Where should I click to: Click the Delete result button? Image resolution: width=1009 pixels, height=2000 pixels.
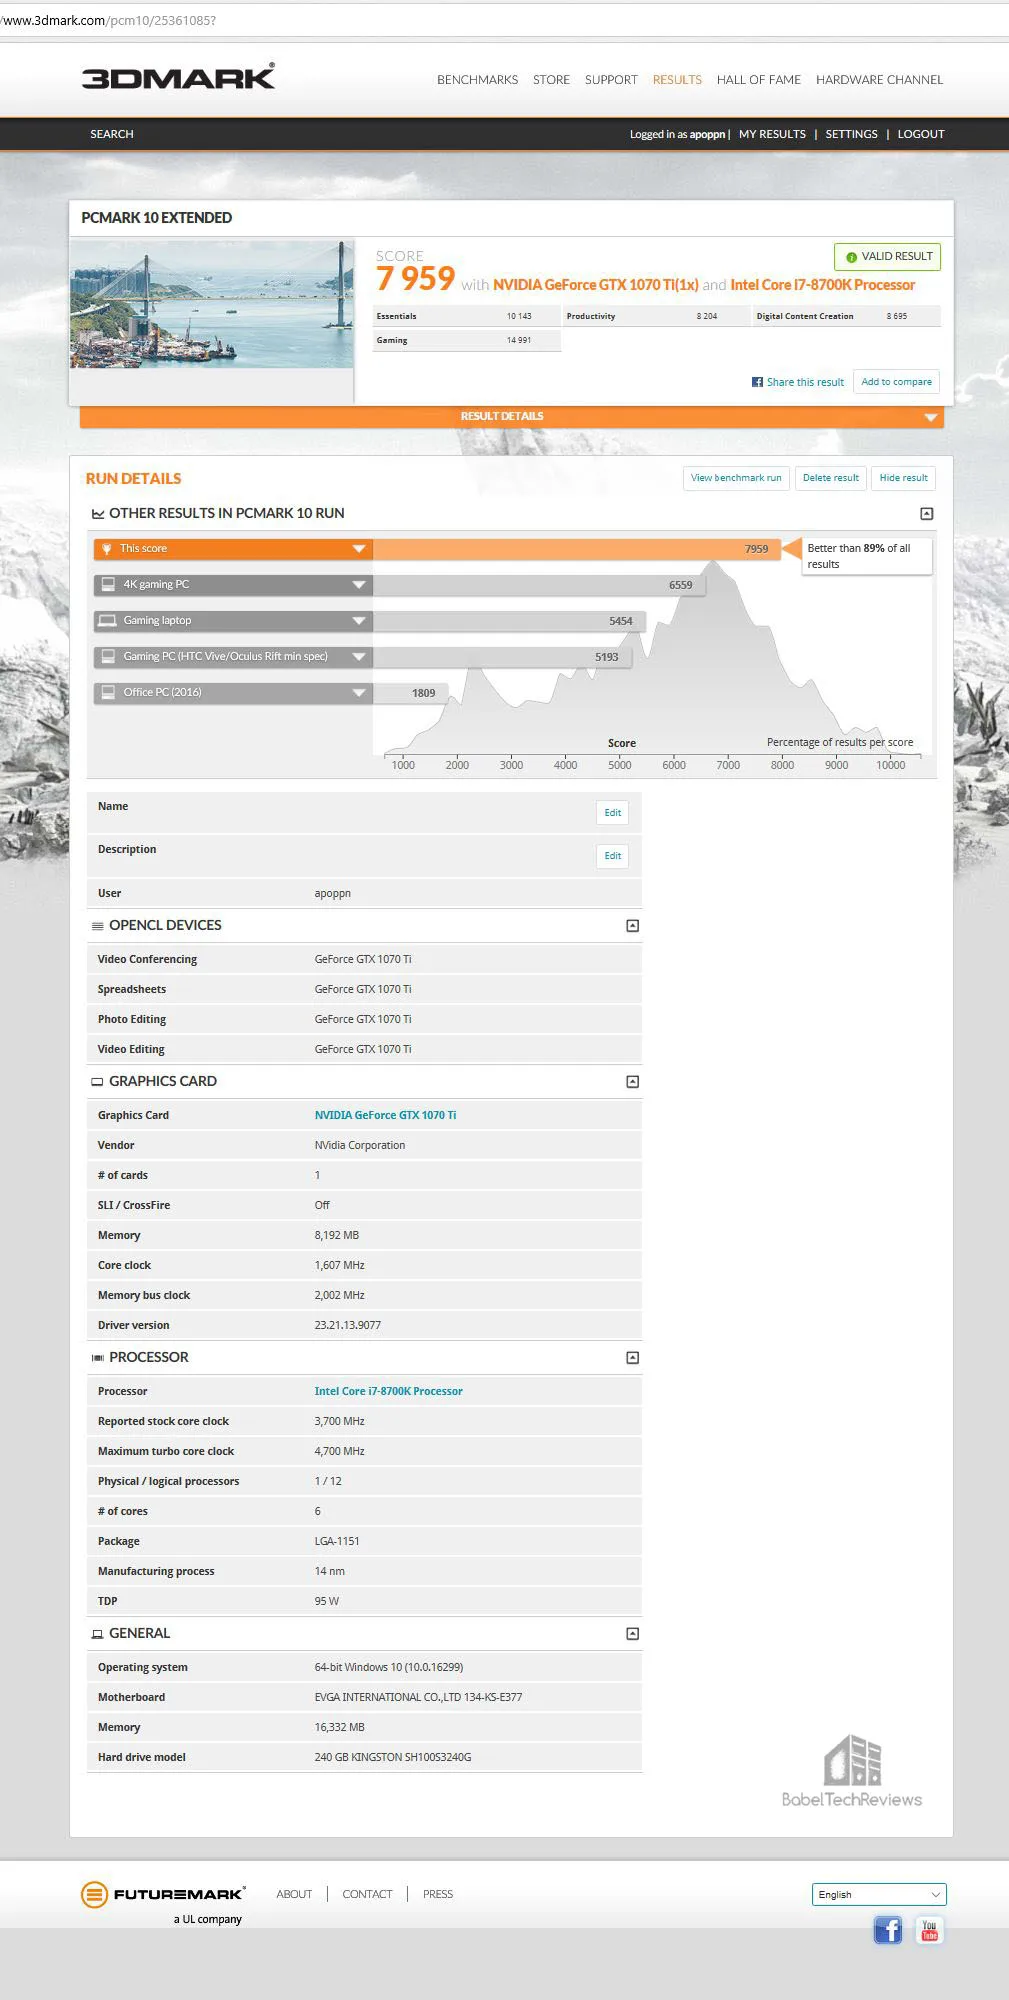[x=830, y=478]
